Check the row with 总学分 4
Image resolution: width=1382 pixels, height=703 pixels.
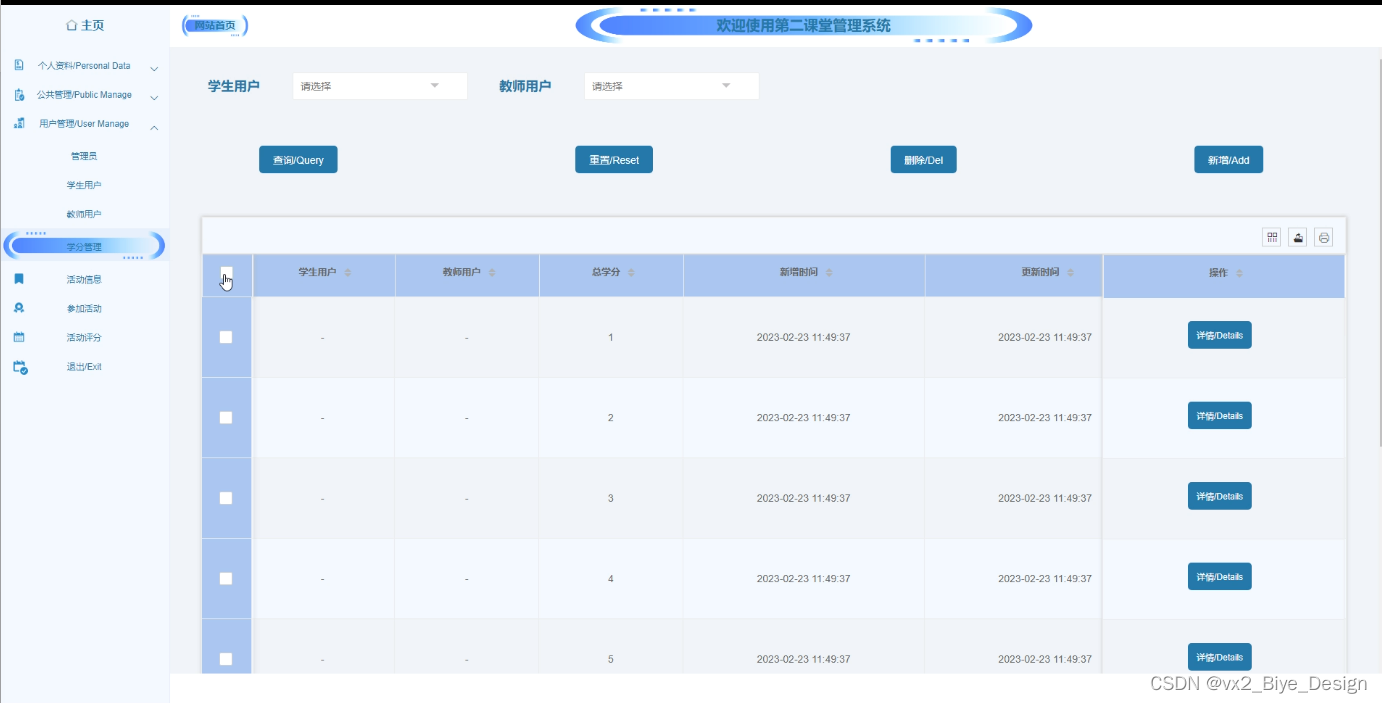pos(226,578)
